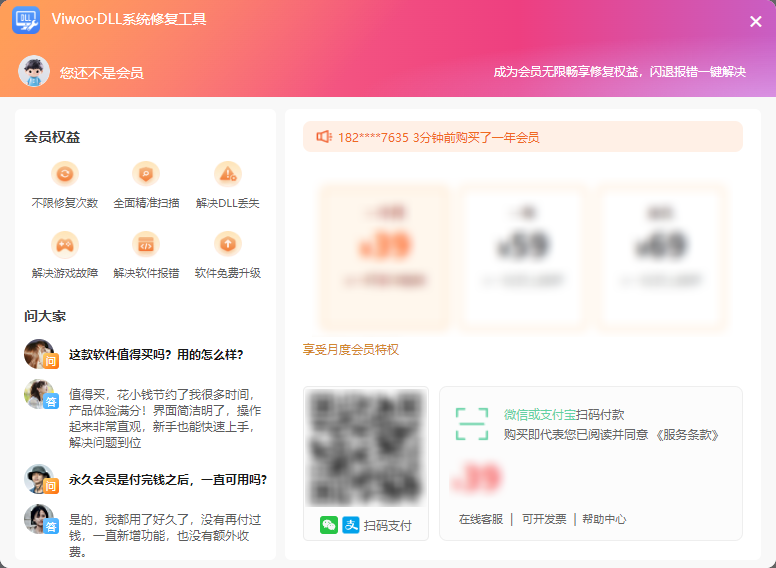
Task: Click avatar beside answer 是的，我都用了好久了
Action: click(x=40, y=520)
